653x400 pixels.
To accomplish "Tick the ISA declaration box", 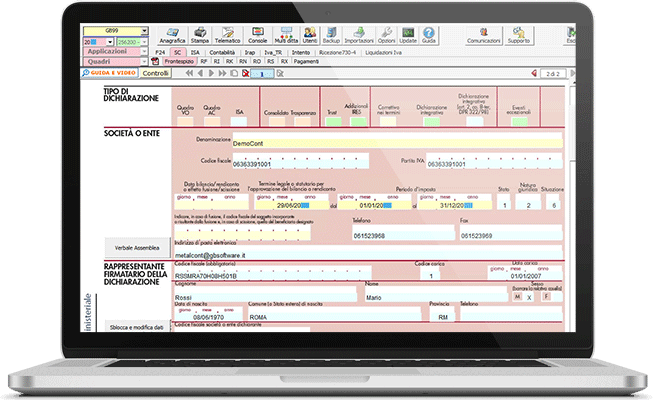I will [x=240, y=122].
